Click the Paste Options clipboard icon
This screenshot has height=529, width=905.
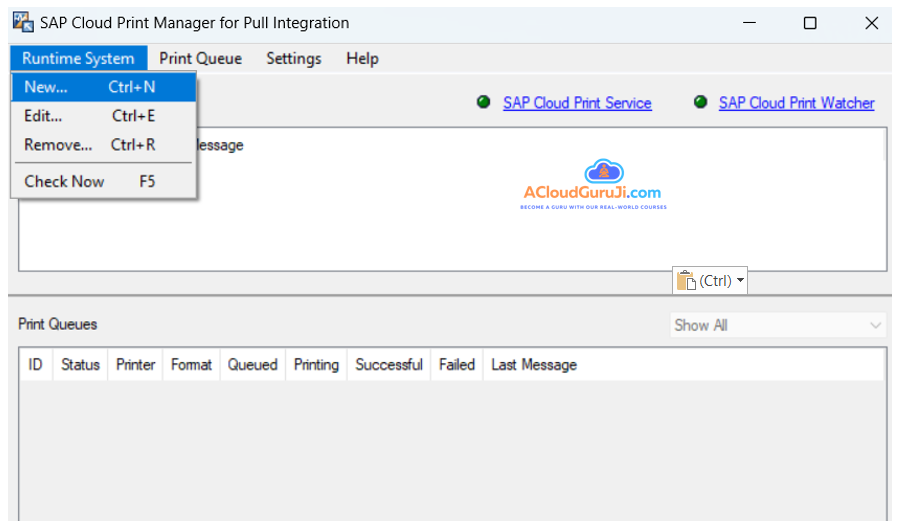click(685, 281)
